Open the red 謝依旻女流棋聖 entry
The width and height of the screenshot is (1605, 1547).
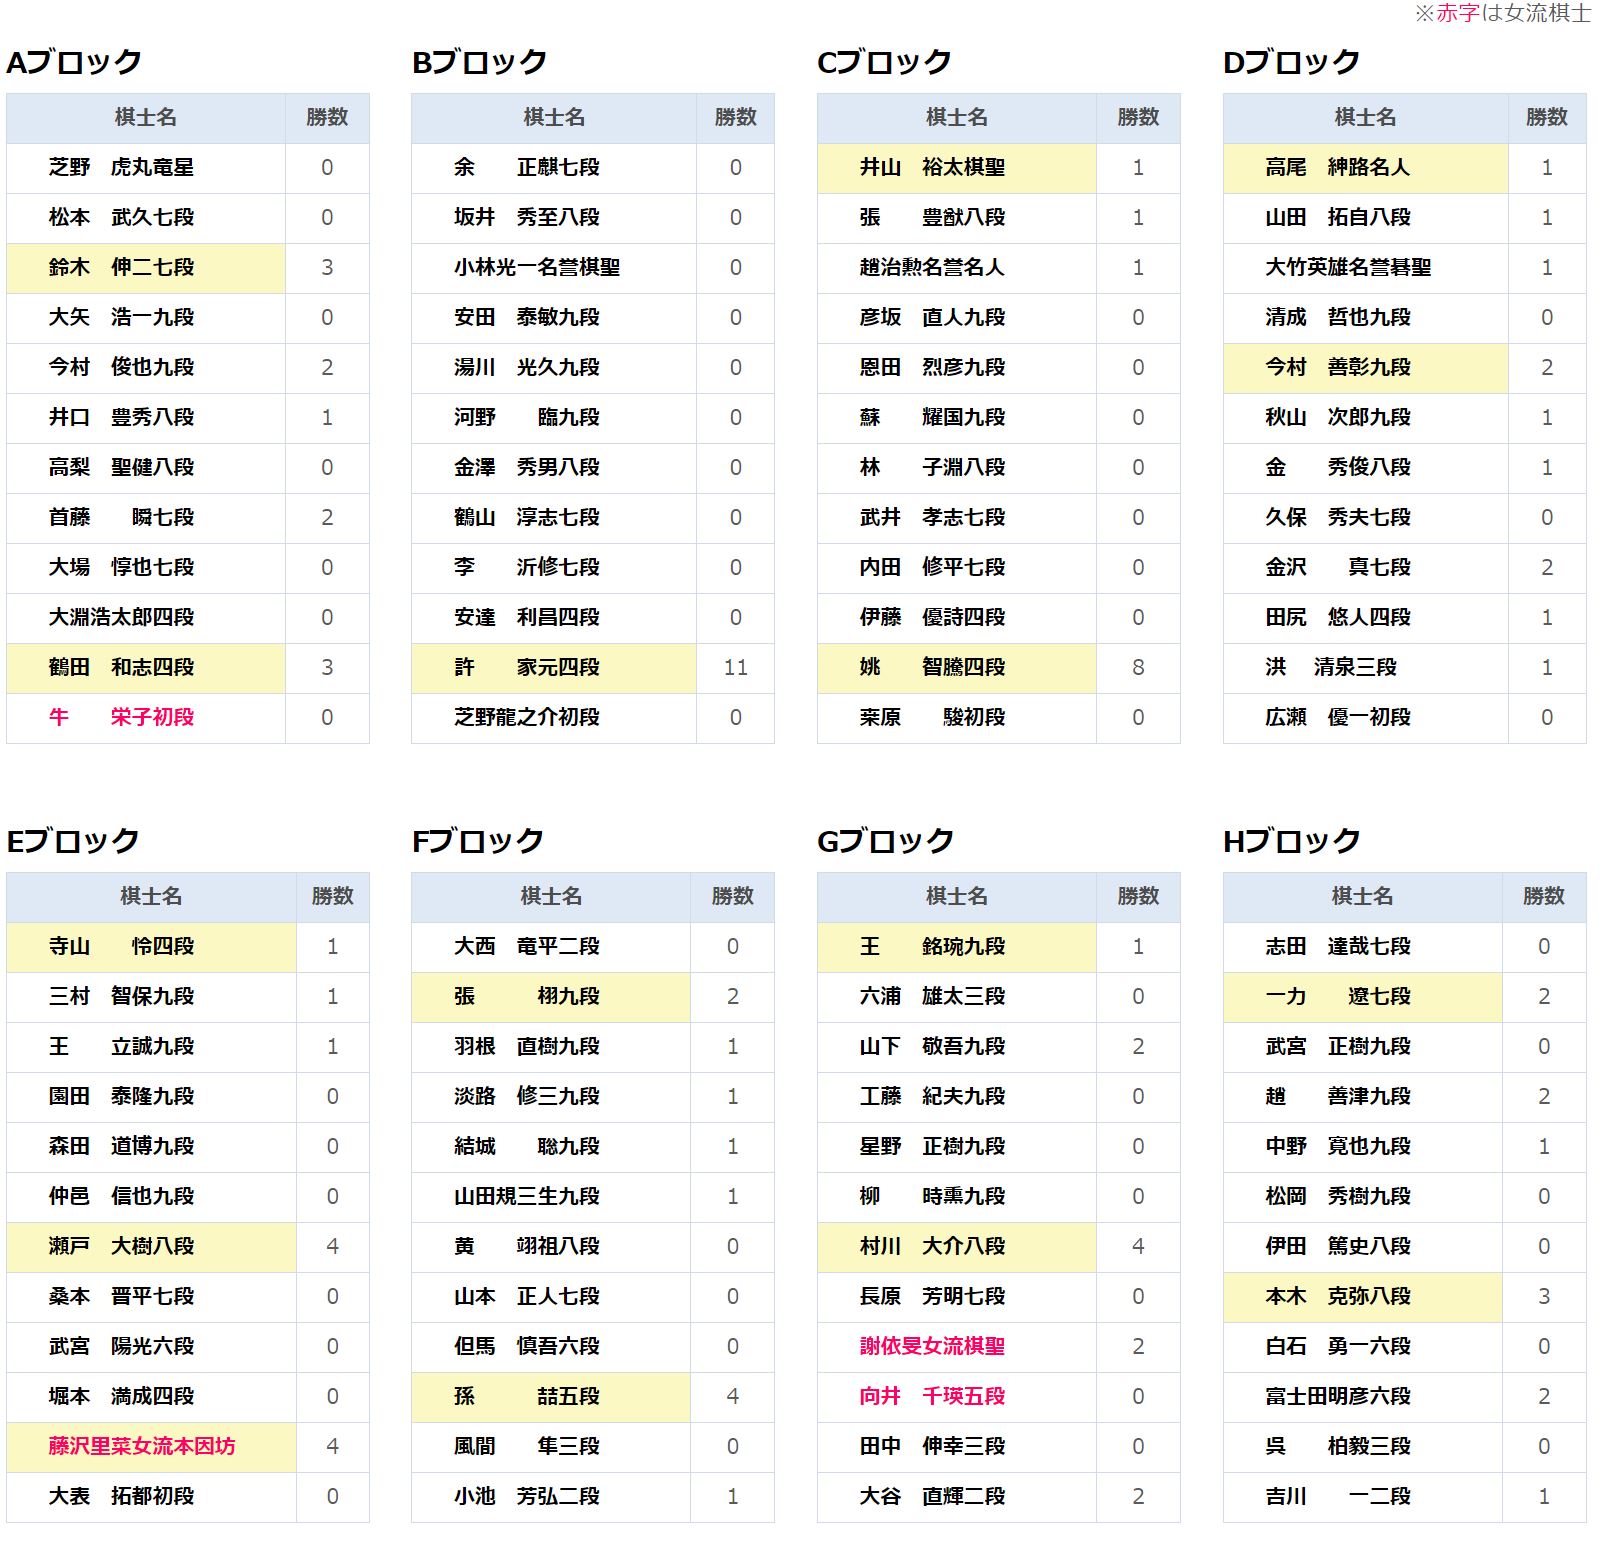931,1347
